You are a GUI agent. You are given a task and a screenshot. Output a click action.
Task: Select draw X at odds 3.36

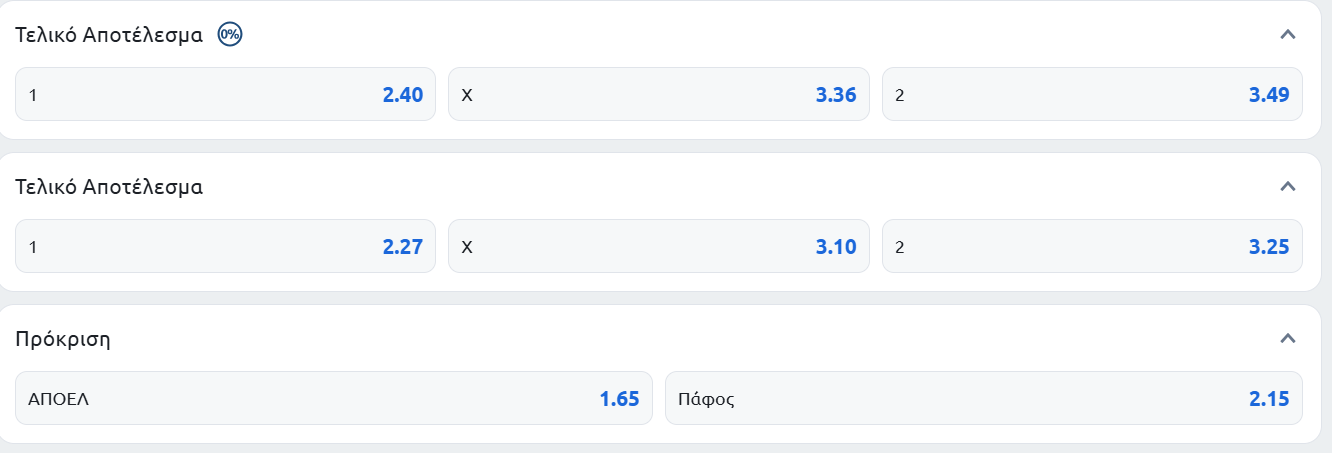659,94
